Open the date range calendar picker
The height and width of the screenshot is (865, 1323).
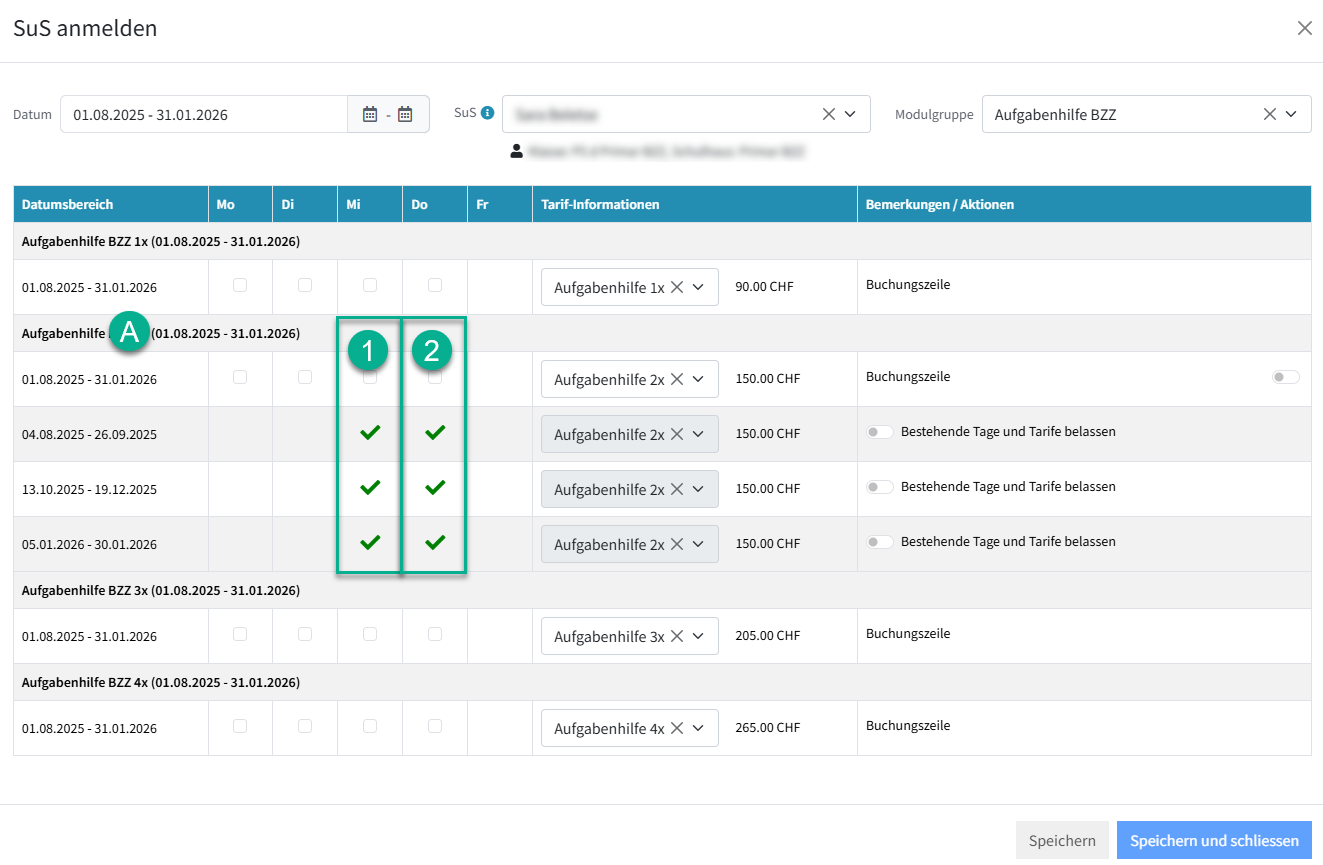tap(388, 115)
